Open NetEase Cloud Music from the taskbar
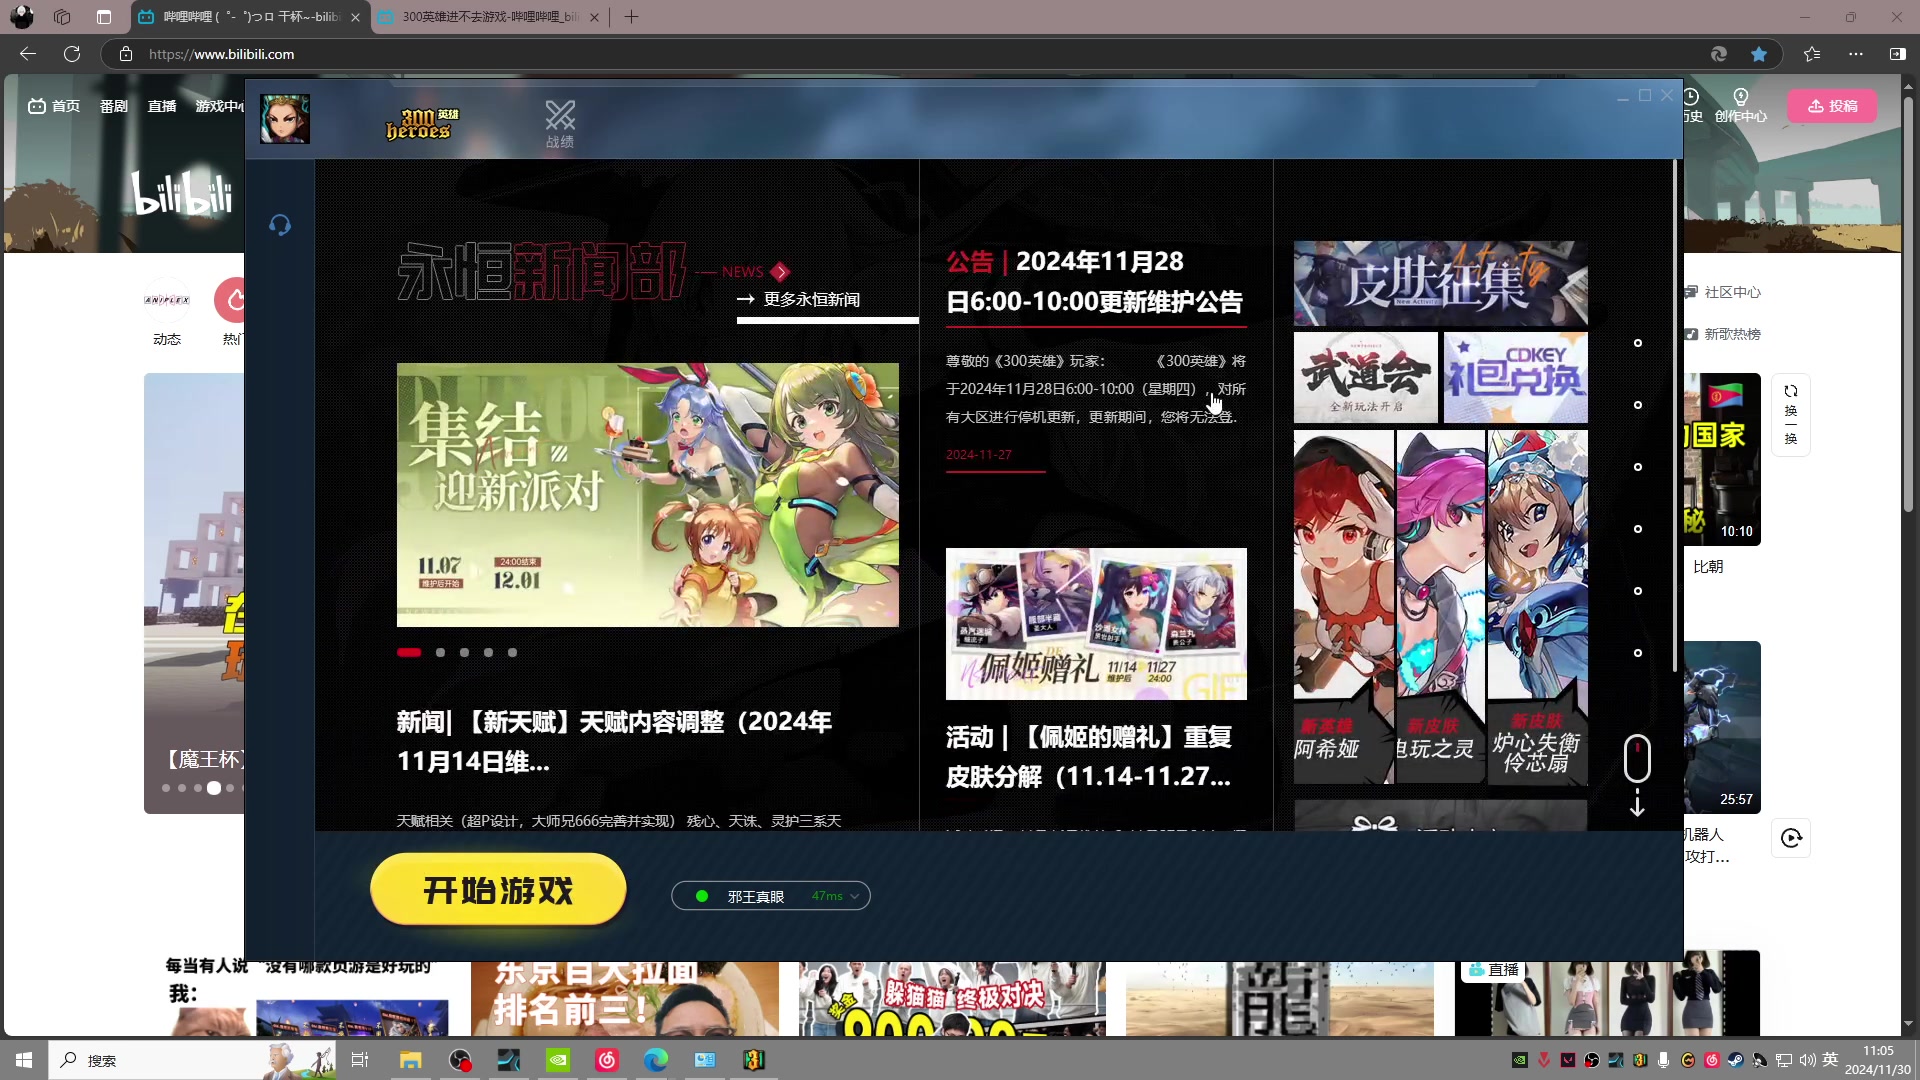1920x1080 pixels. 607,1060
